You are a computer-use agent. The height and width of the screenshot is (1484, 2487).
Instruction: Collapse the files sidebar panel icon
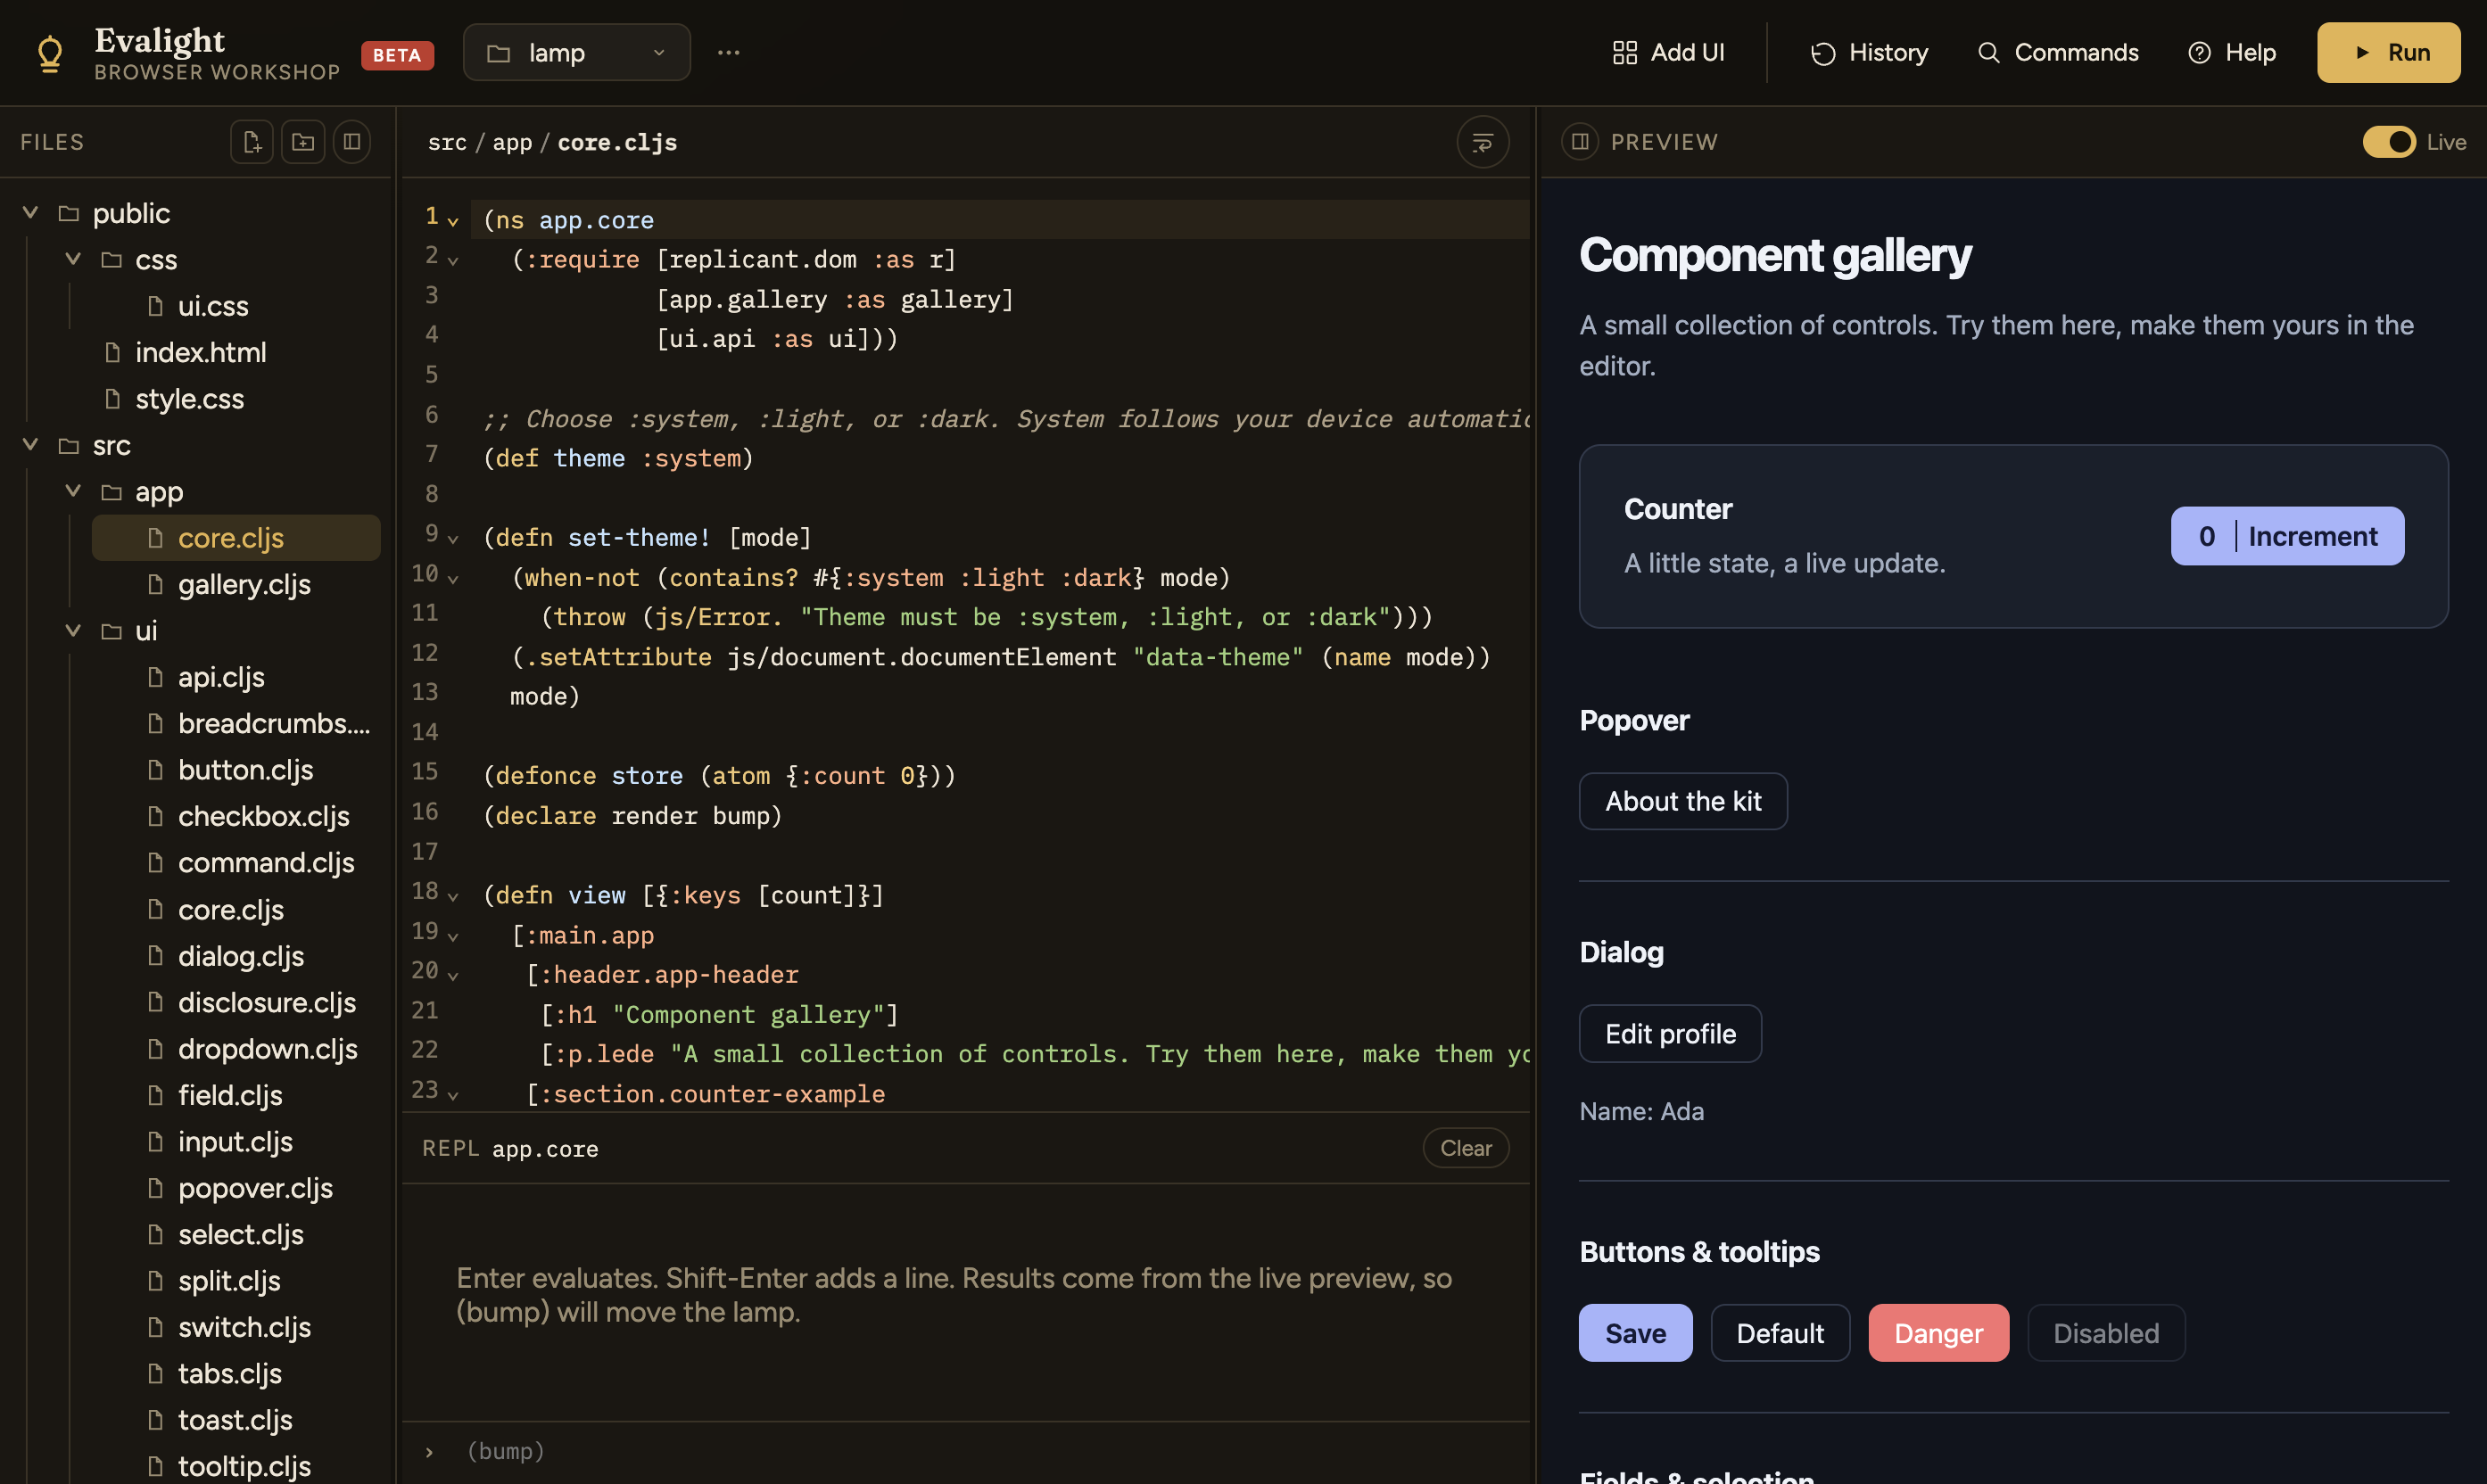pyautogui.click(x=352, y=142)
